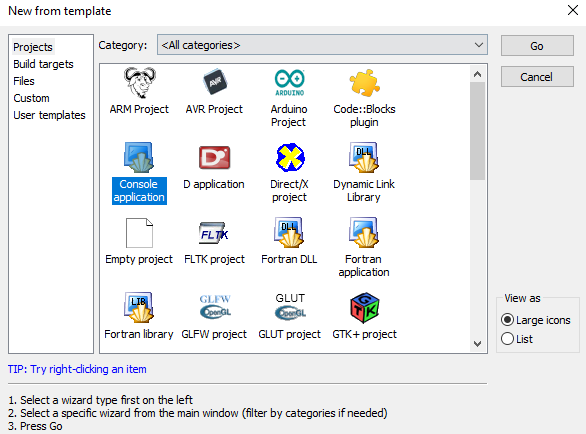Switch to Build targets wizard type

pos(43,64)
